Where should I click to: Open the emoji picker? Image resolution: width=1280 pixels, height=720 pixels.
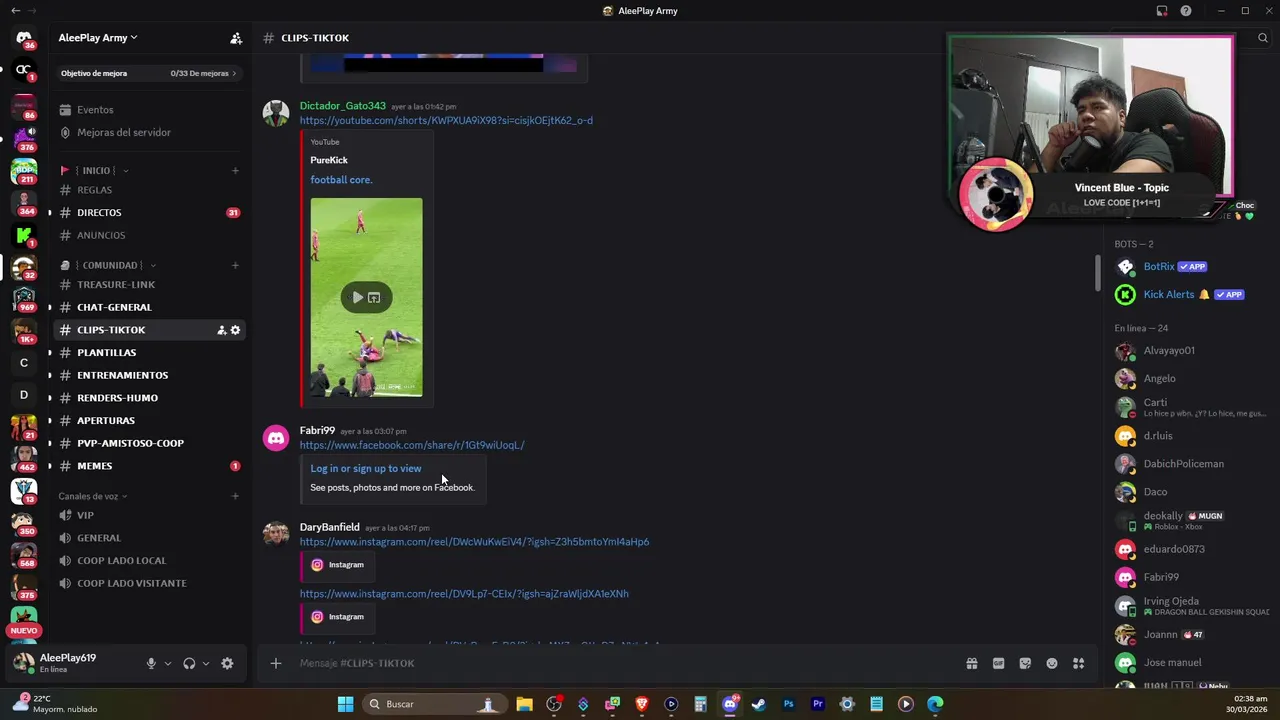[x=1052, y=663]
